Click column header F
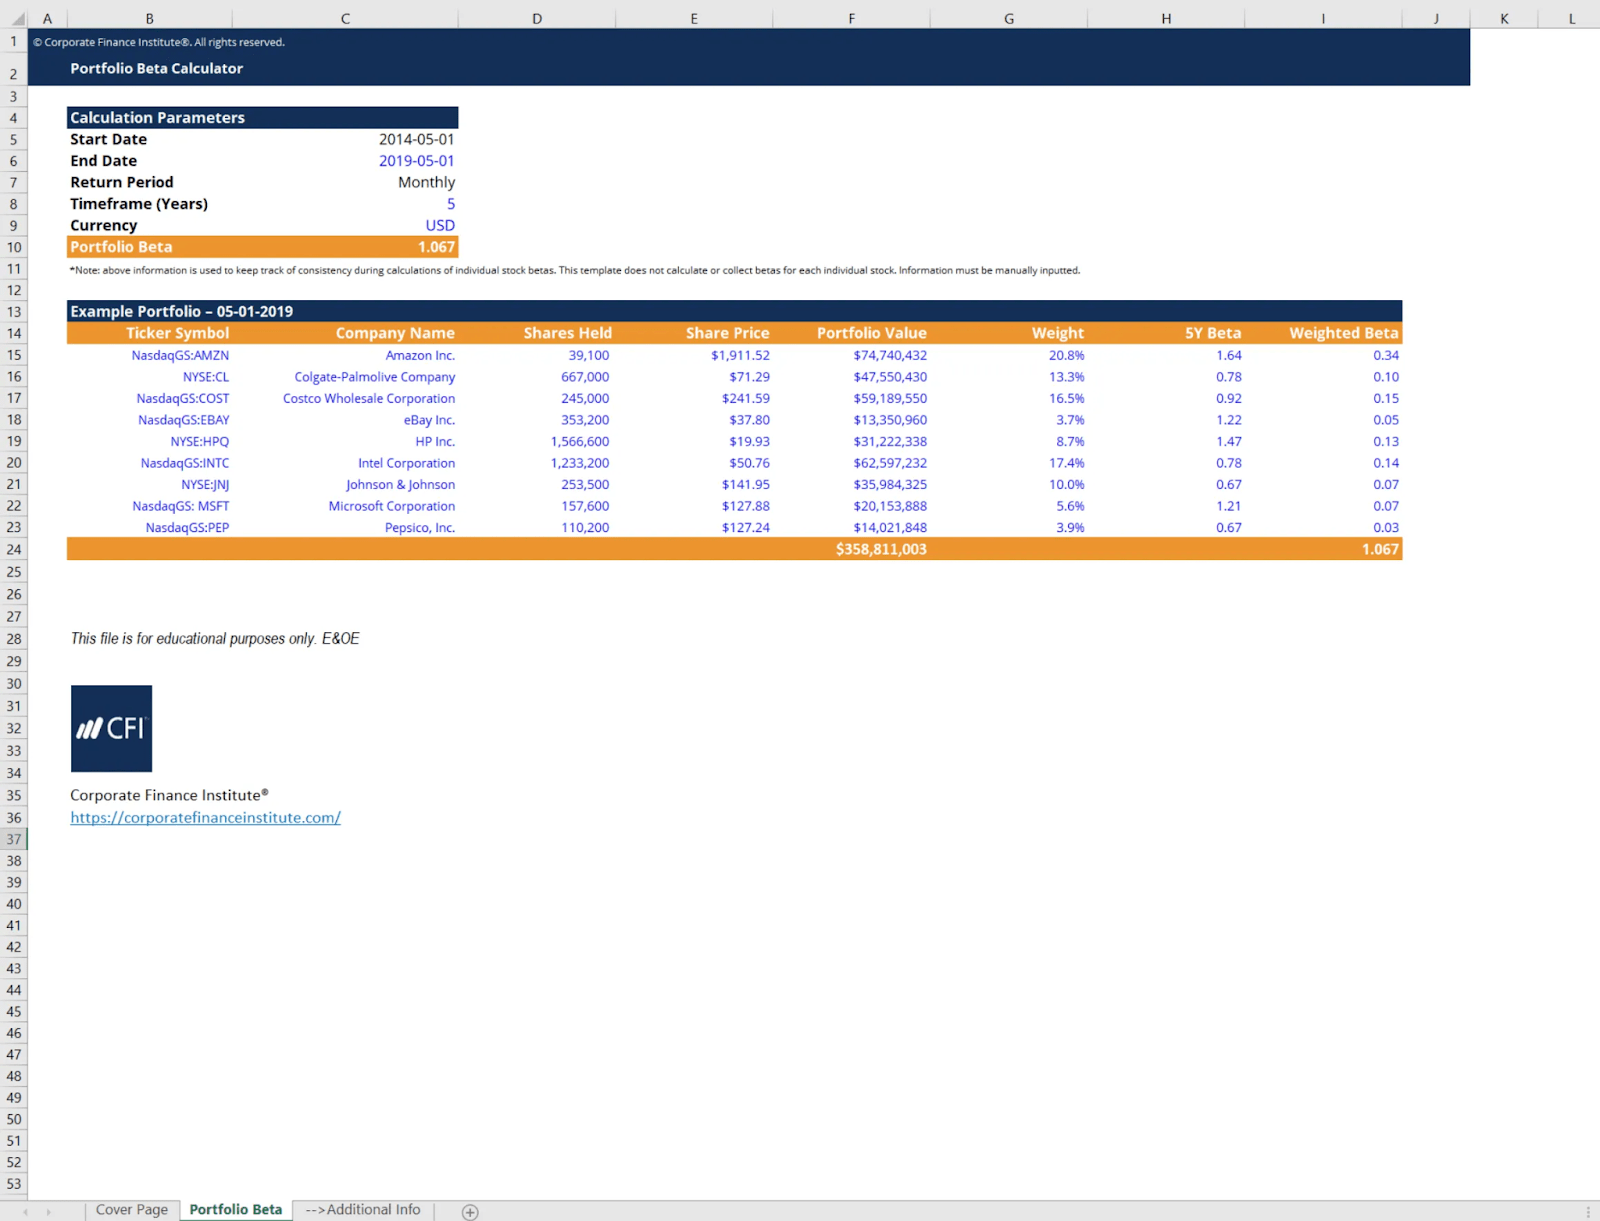1600x1221 pixels. coord(851,17)
